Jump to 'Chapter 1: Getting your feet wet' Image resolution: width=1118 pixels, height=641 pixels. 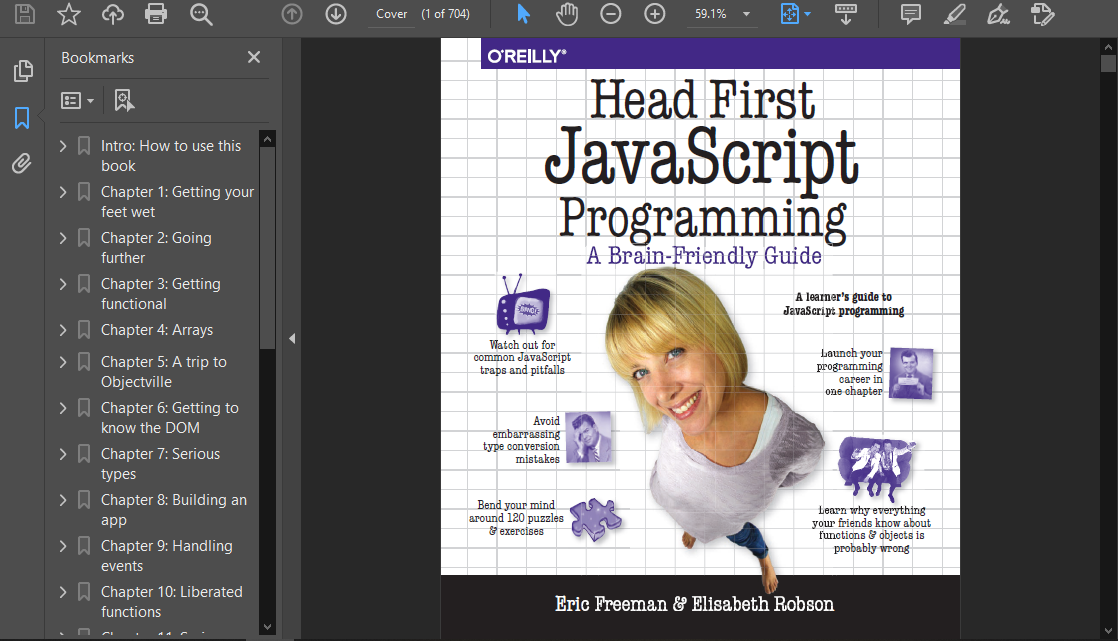[x=178, y=202]
